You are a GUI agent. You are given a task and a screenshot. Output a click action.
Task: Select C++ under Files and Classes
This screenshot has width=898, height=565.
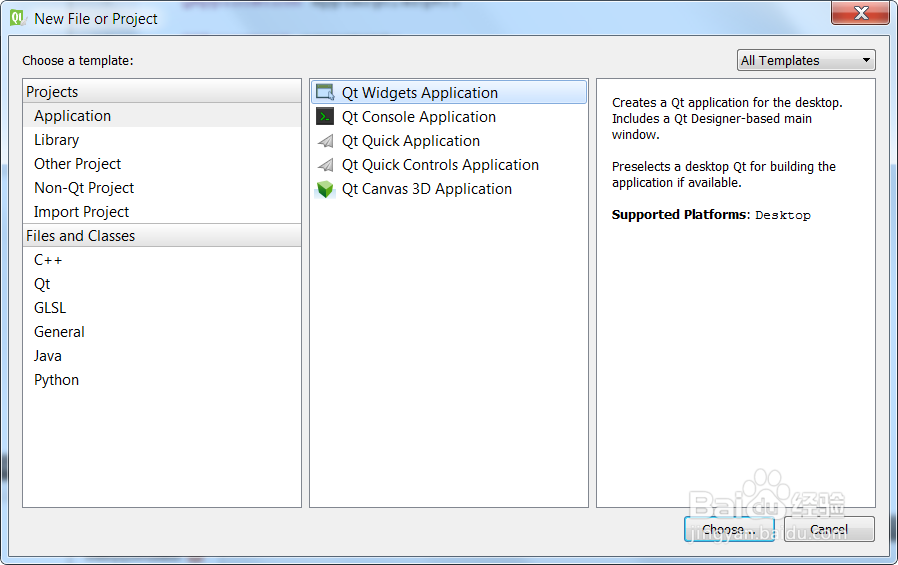162,260
